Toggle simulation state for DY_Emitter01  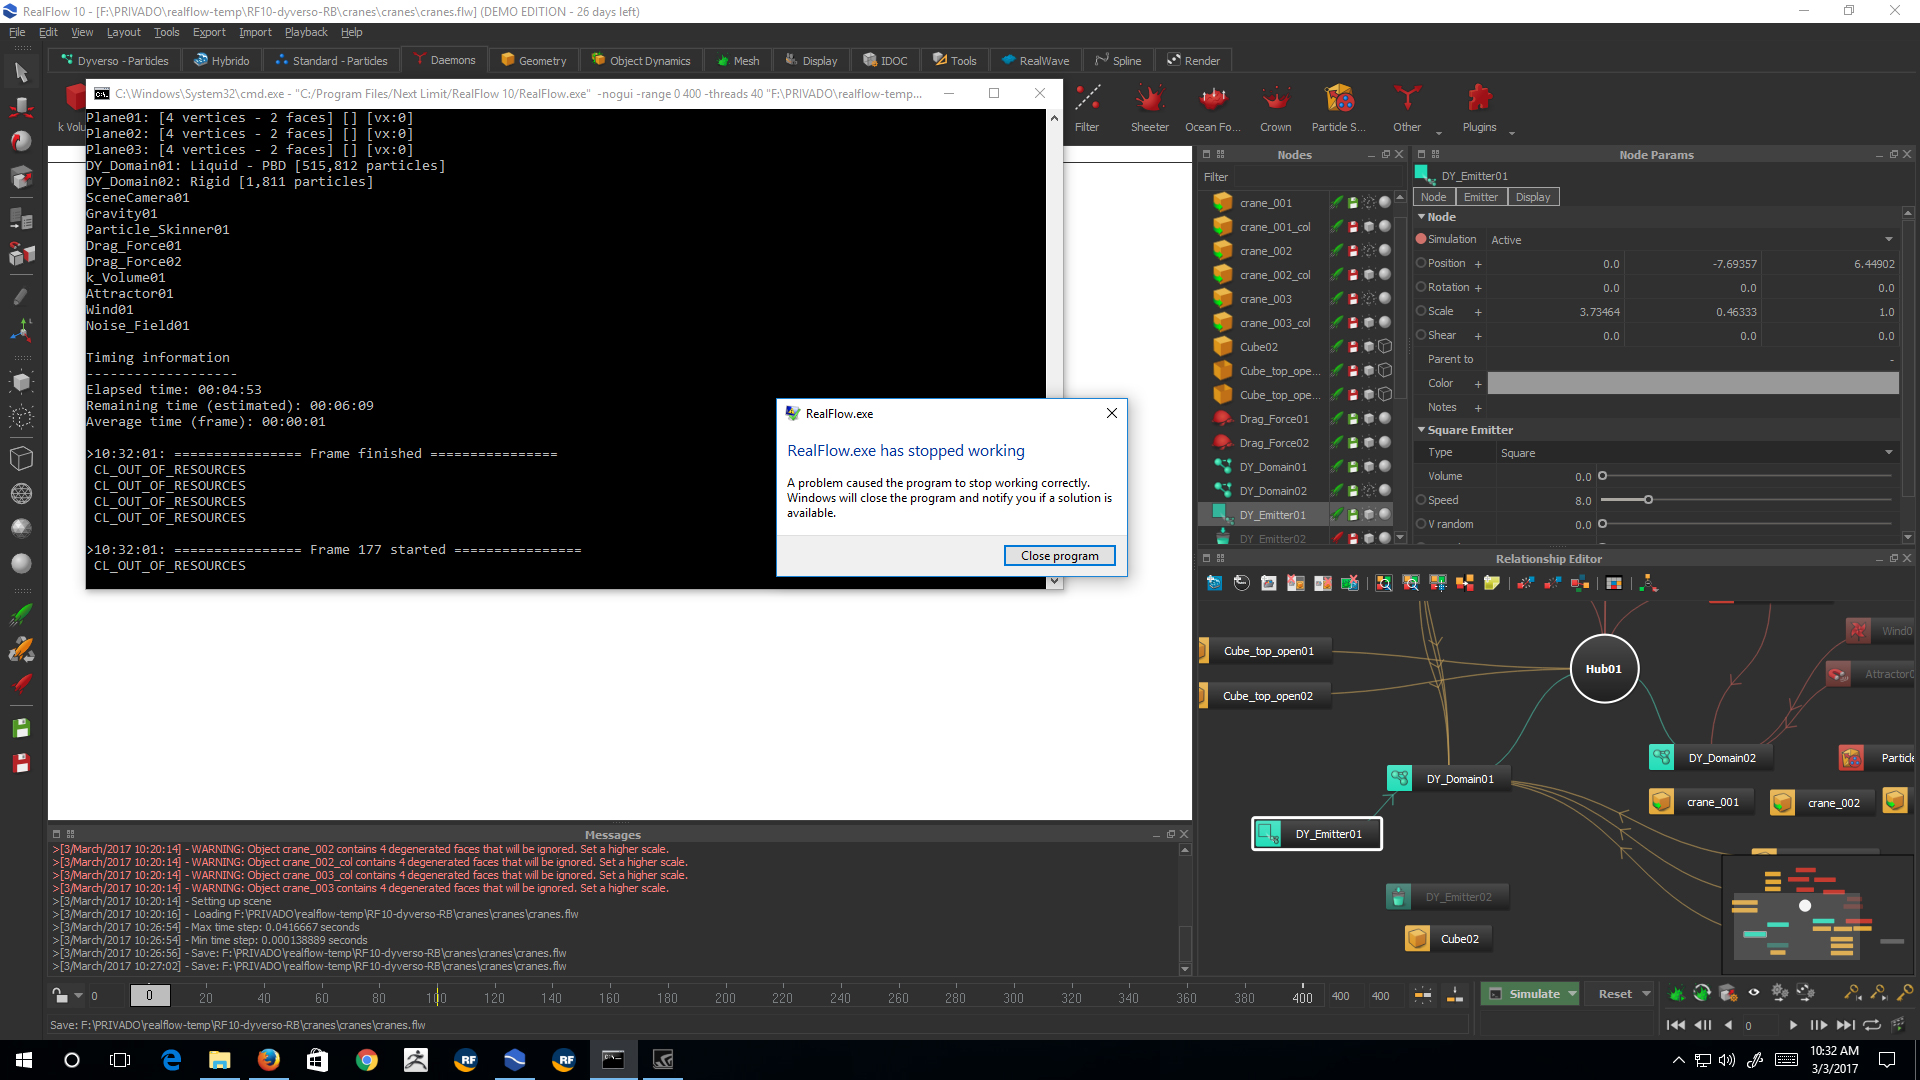(x=1336, y=514)
